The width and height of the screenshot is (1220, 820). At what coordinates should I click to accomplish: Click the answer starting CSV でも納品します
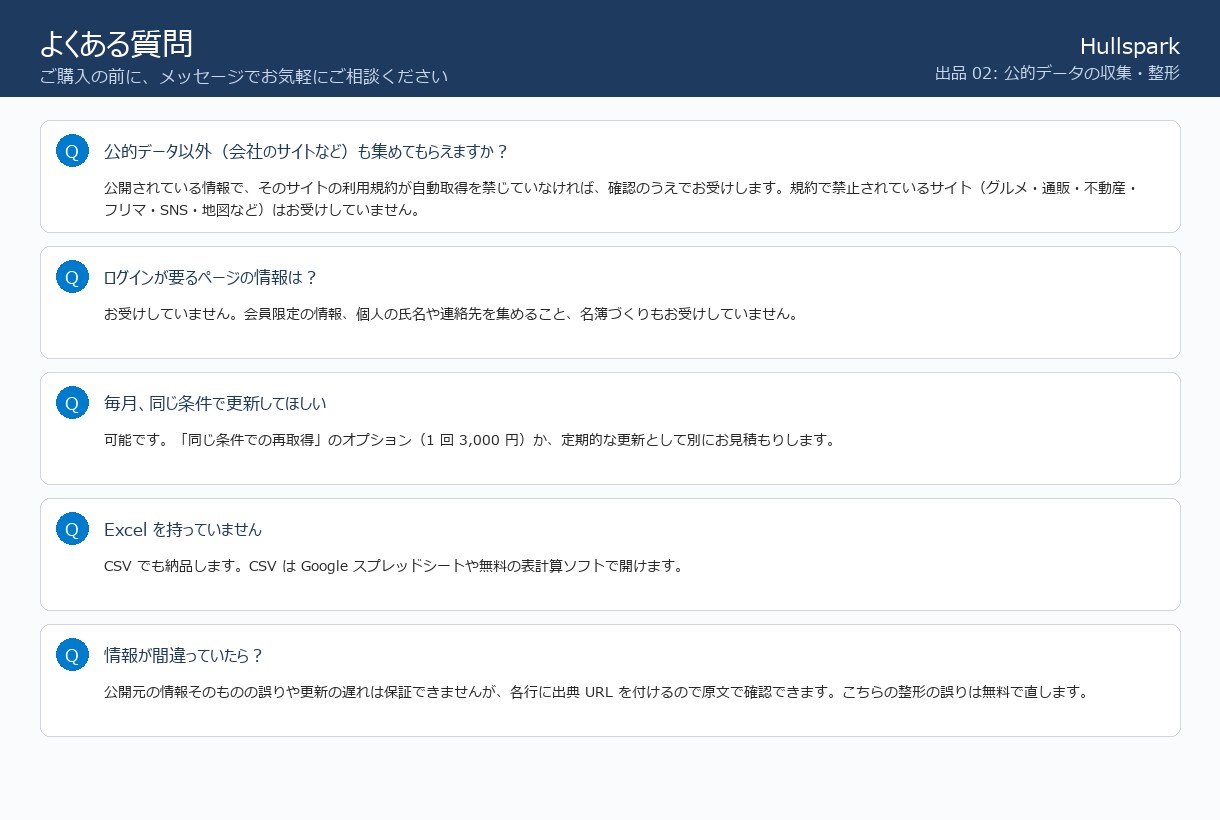(394, 566)
